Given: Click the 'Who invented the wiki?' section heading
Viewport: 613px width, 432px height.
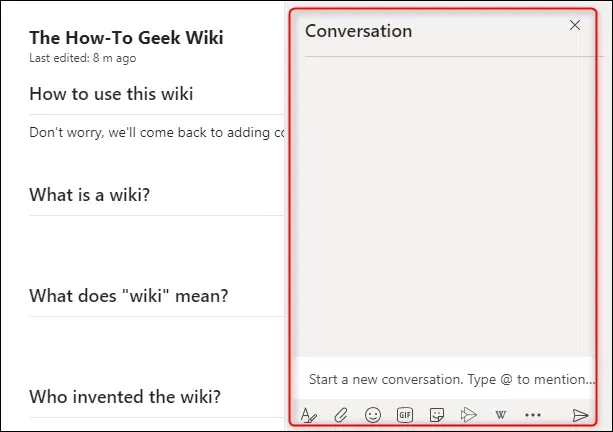Looking at the screenshot, I should click(x=125, y=396).
